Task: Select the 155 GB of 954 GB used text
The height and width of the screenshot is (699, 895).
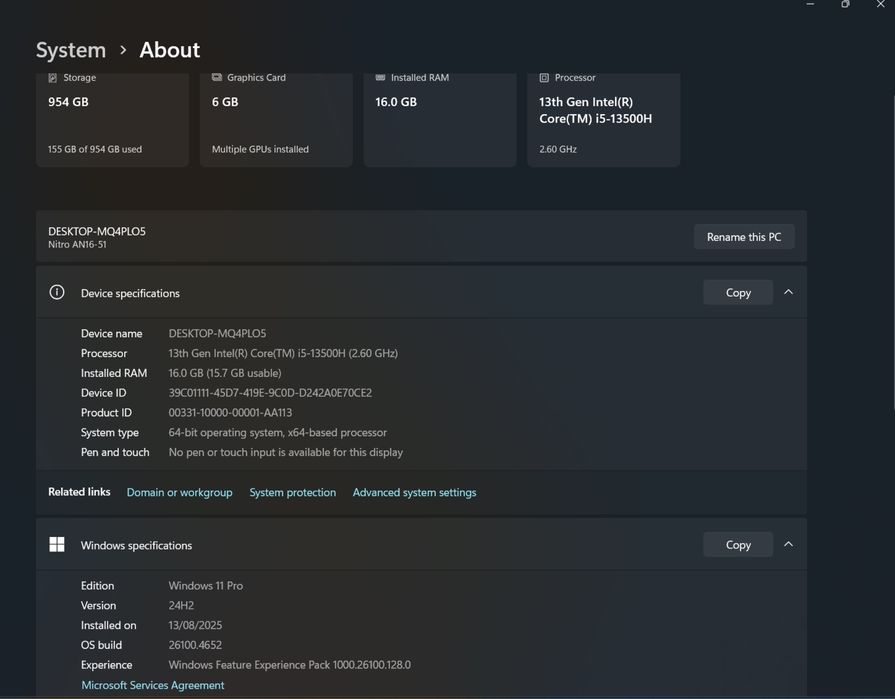Action: 95,149
